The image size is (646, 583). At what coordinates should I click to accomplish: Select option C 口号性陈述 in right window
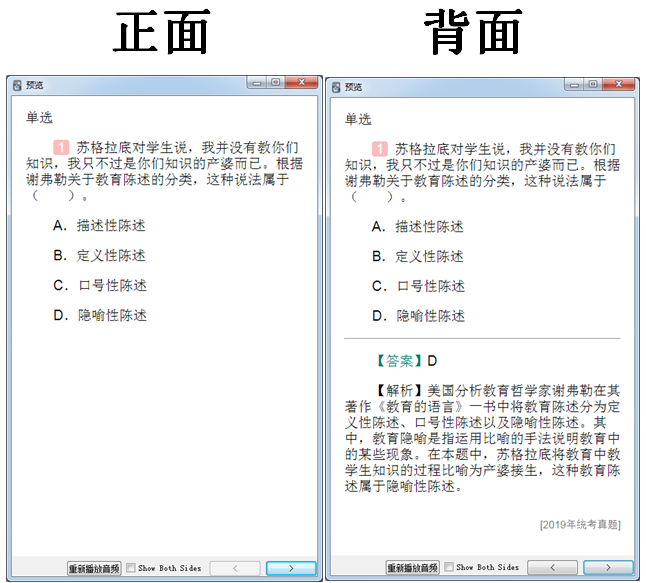point(418,286)
